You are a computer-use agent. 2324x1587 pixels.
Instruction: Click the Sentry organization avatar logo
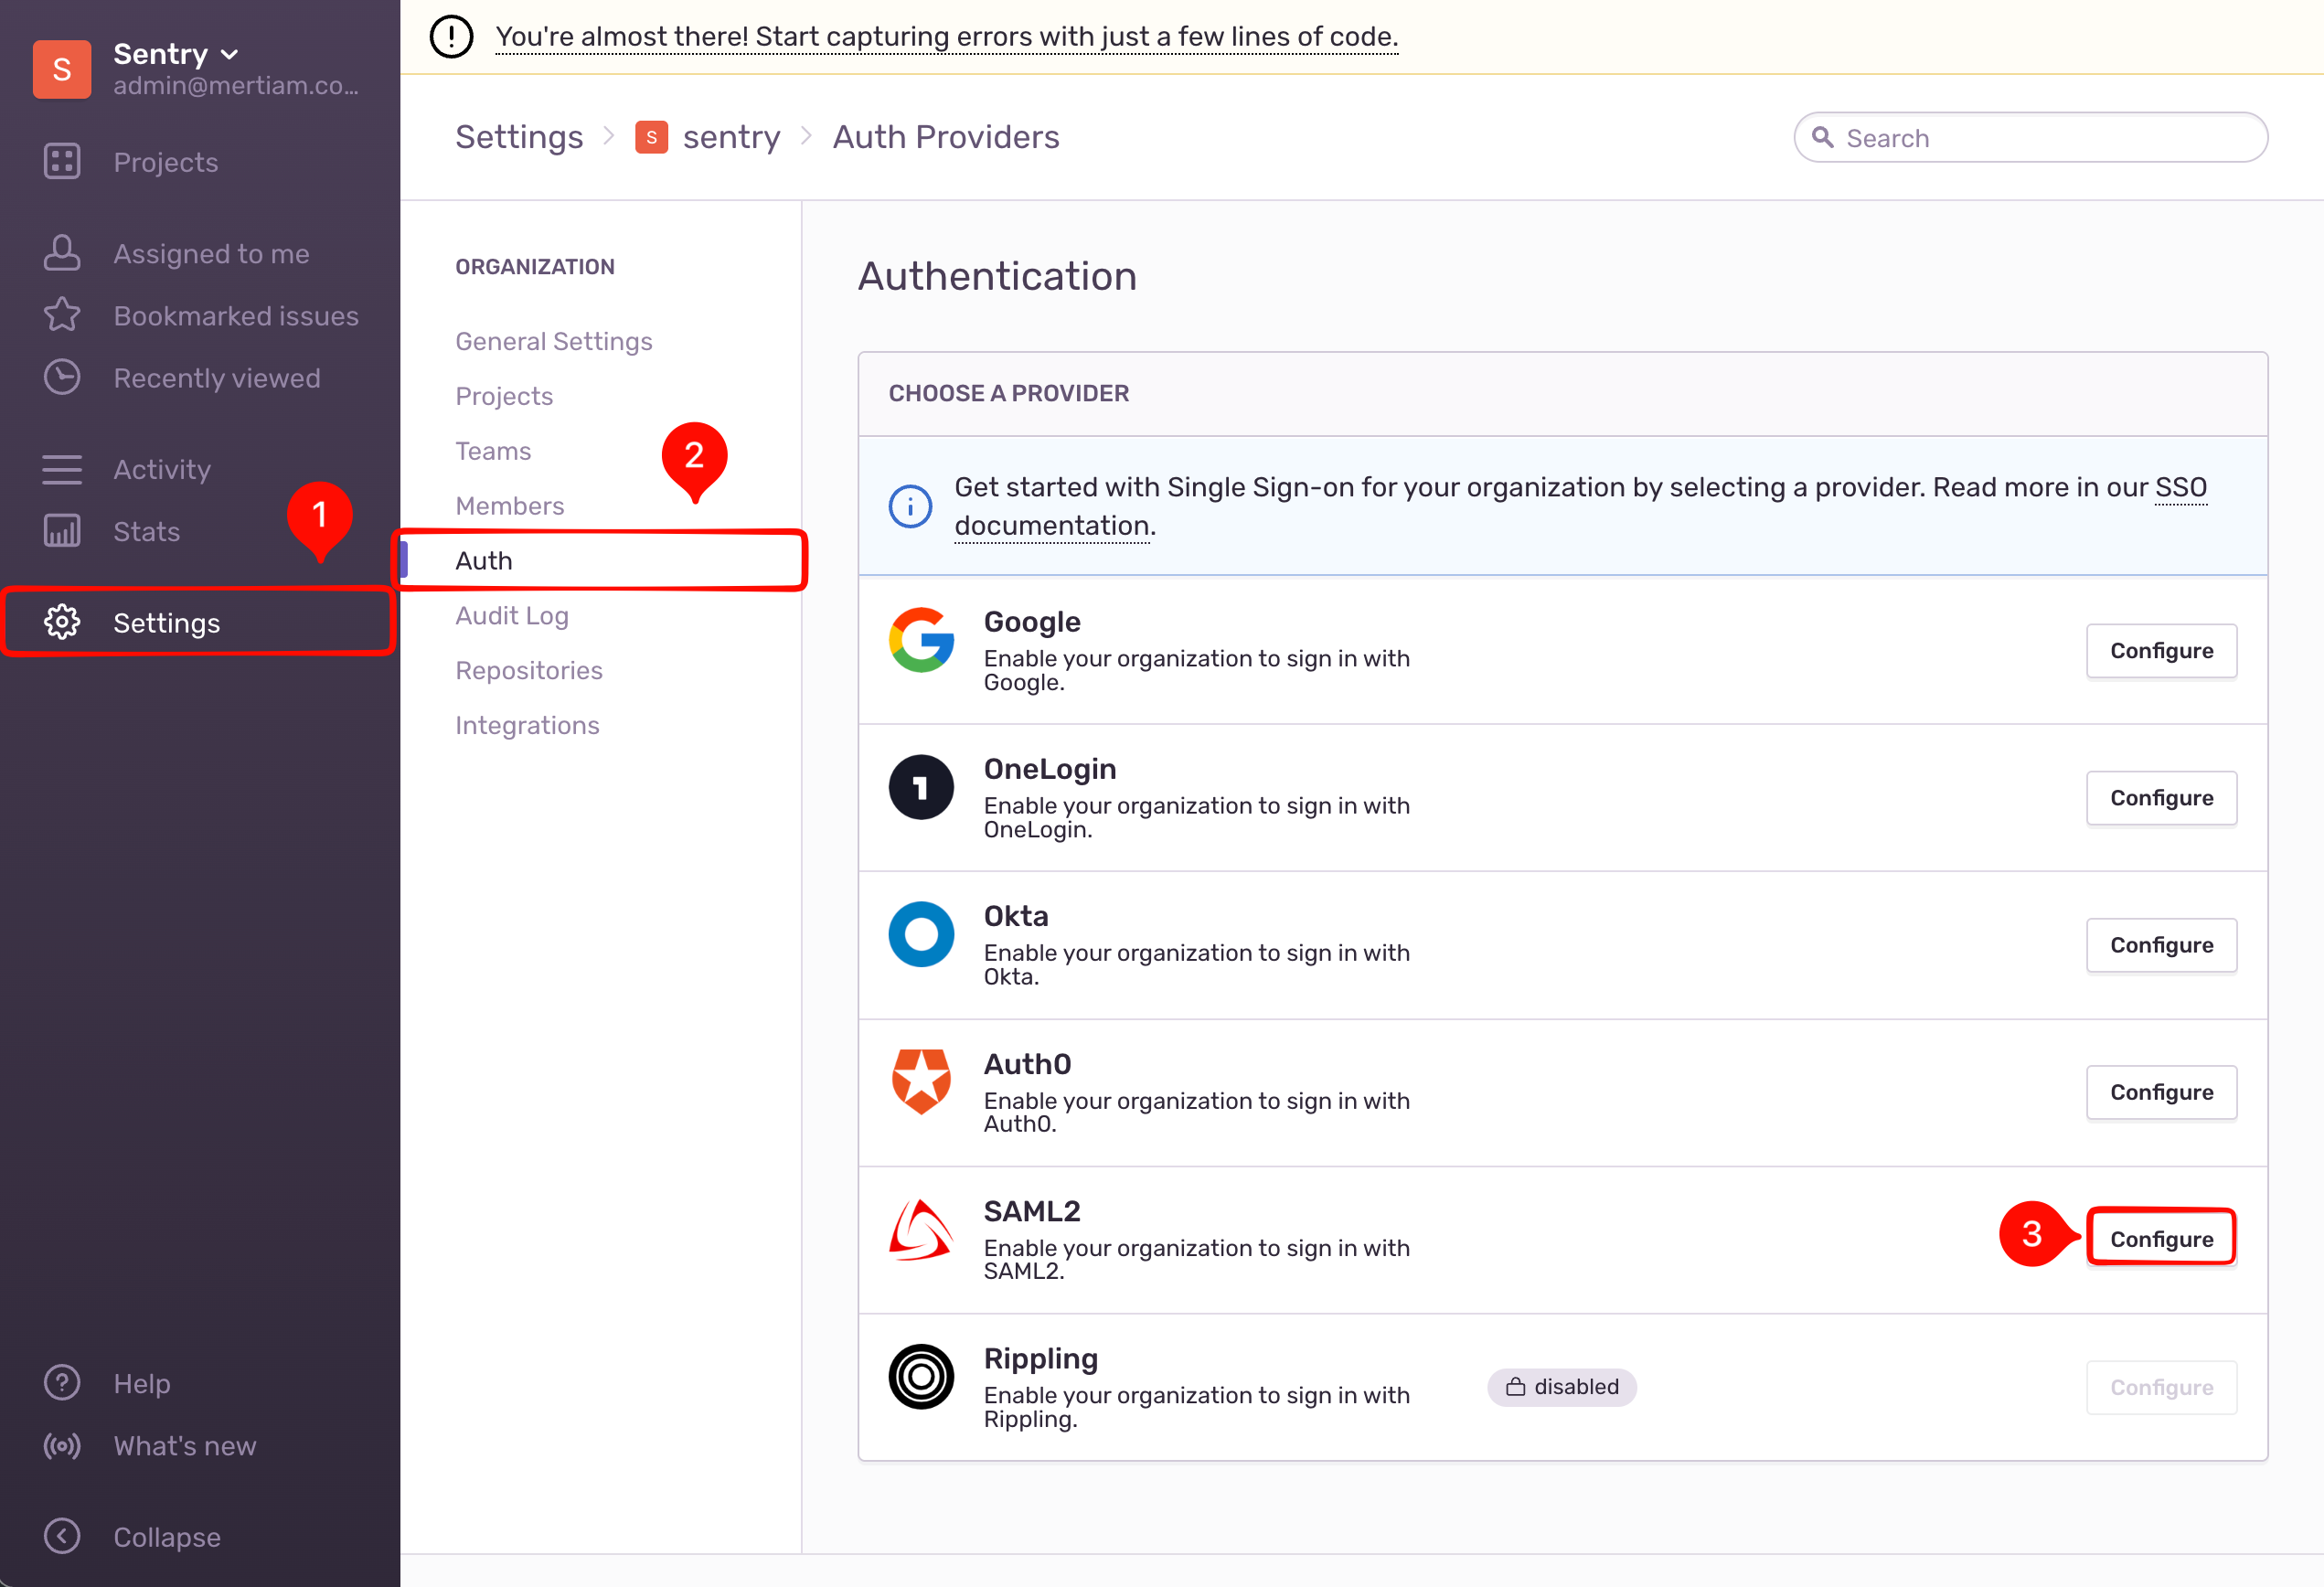point(62,69)
